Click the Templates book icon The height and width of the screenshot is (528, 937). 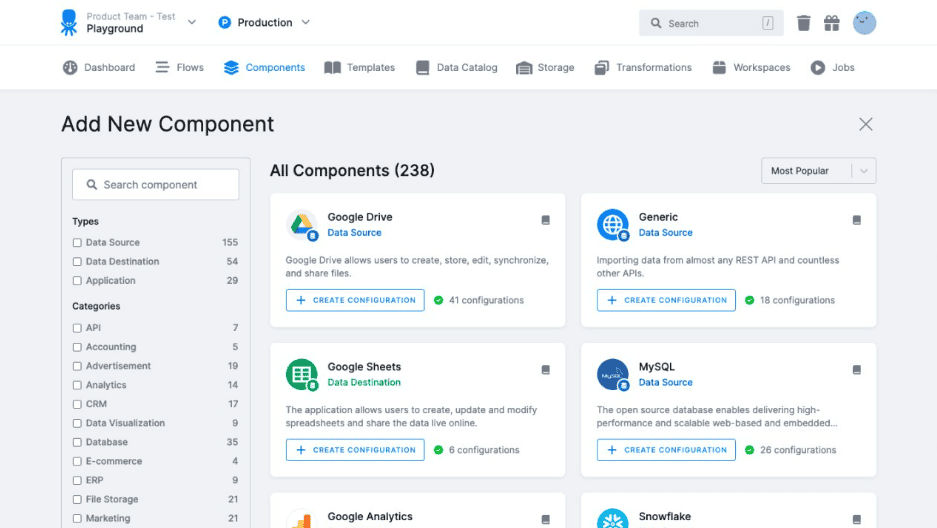(x=332, y=67)
